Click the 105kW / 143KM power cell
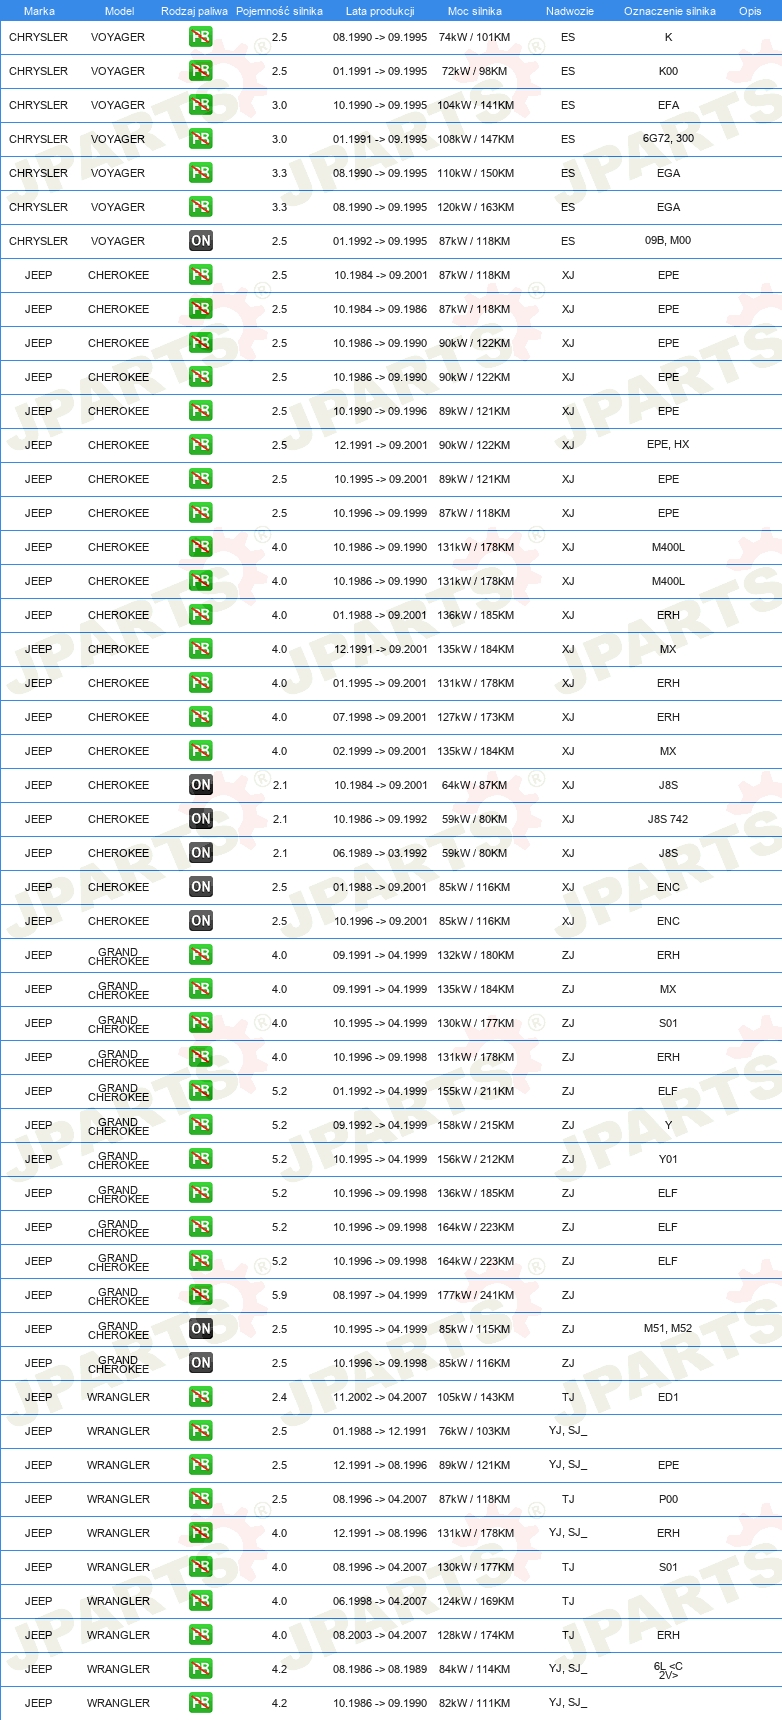 pyautogui.click(x=475, y=1397)
